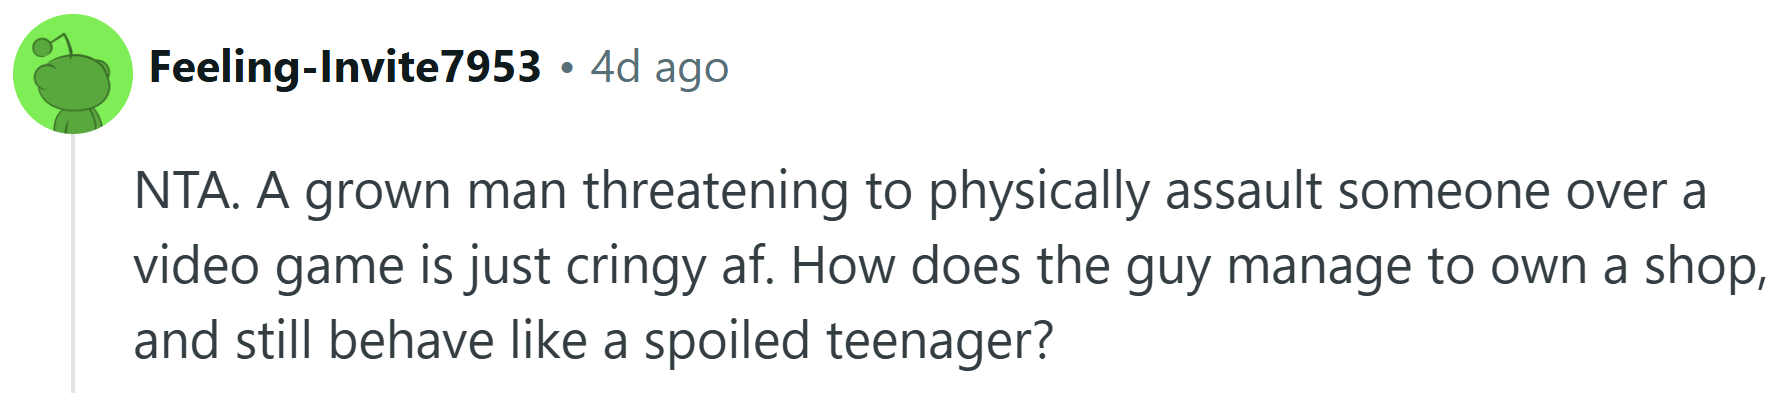Click the dot separator before the timestamp
The height and width of the screenshot is (393, 1777).
click(x=567, y=69)
